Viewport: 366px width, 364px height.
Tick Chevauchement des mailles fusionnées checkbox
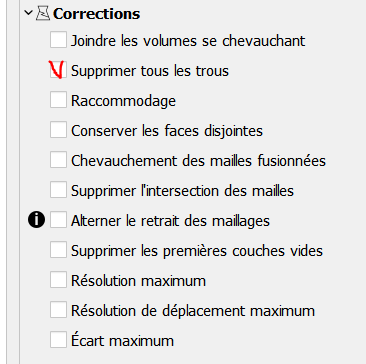click(x=58, y=160)
